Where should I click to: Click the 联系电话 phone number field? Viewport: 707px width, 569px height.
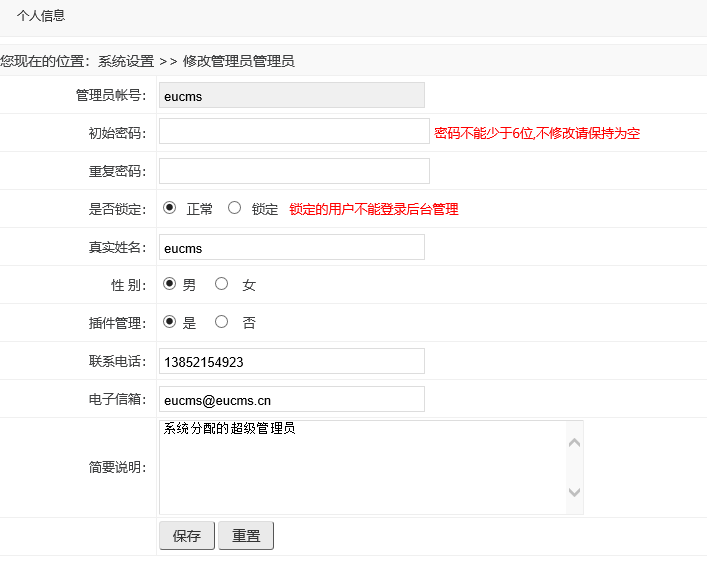(291, 361)
